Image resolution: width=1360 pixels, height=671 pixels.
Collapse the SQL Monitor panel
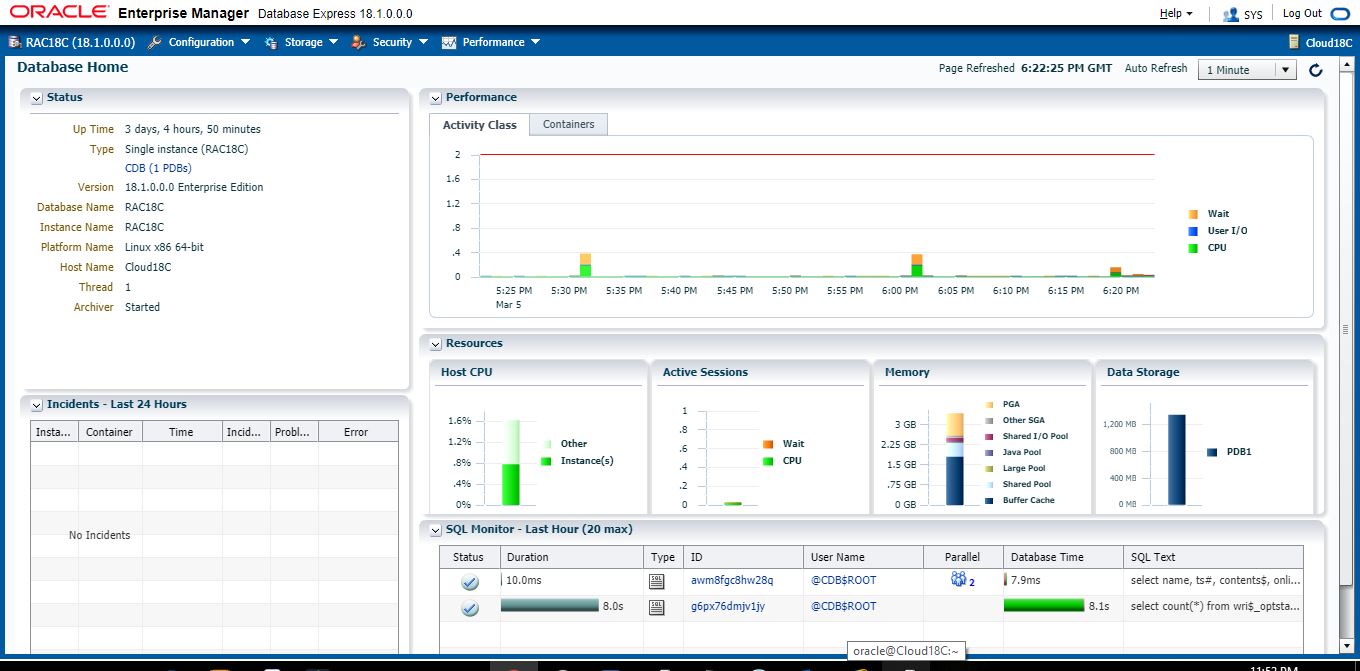click(435, 530)
